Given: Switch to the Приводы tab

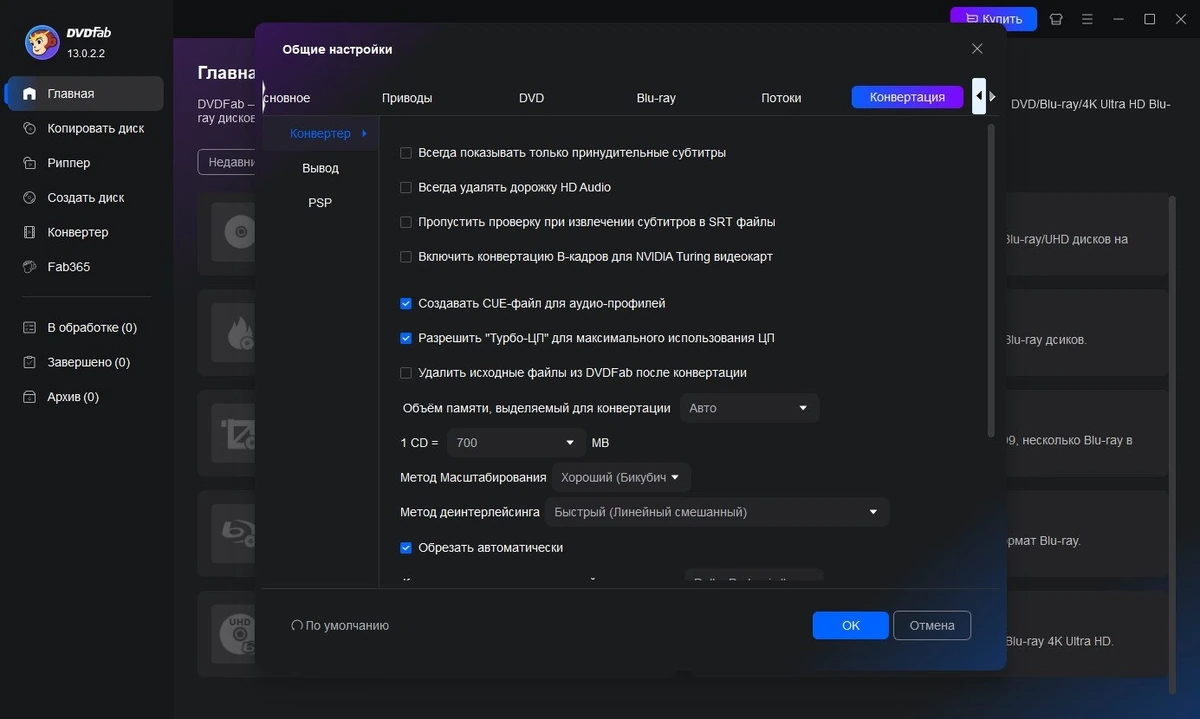Looking at the screenshot, I should (x=407, y=98).
